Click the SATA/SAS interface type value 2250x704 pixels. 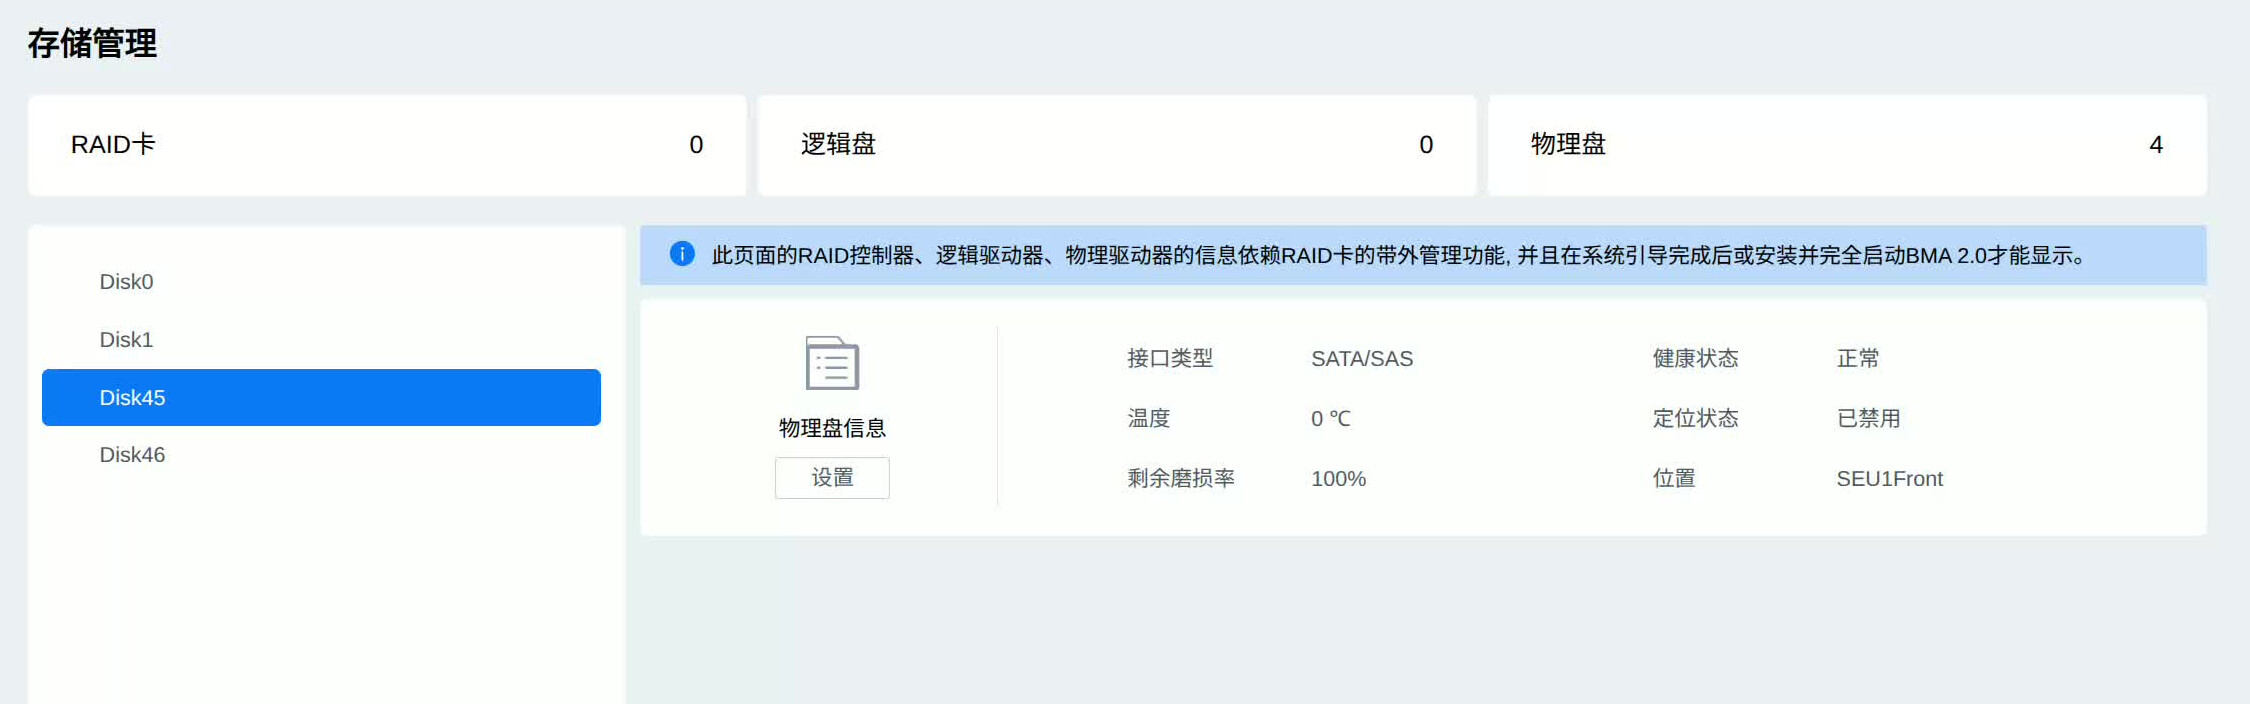click(x=1361, y=359)
